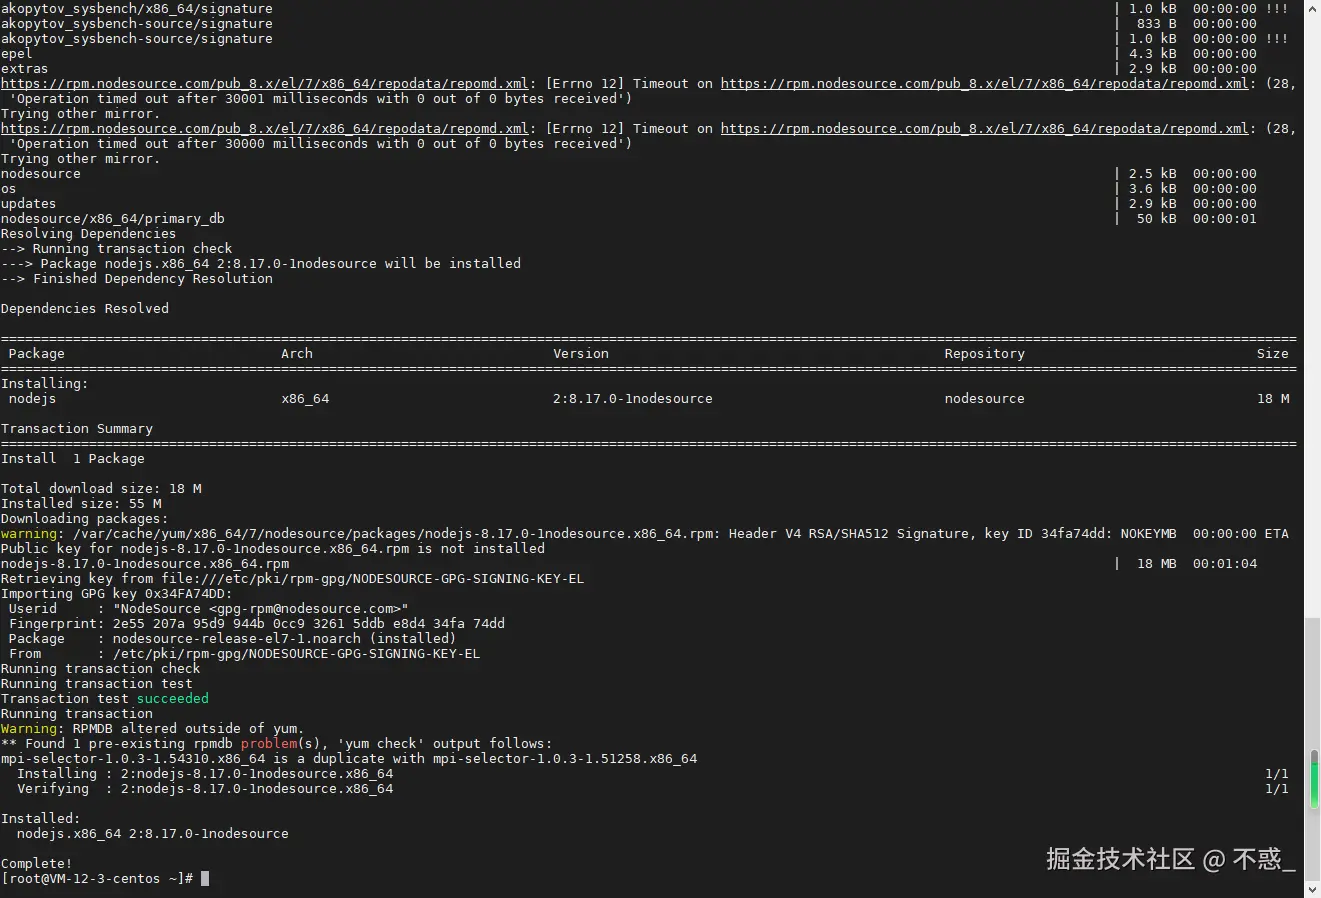Screen dimensions: 1321x898
Task: Click 'nodejs.x86_64 2:8.17.0-1nodesource' under Installed
Action: tap(153, 834)
